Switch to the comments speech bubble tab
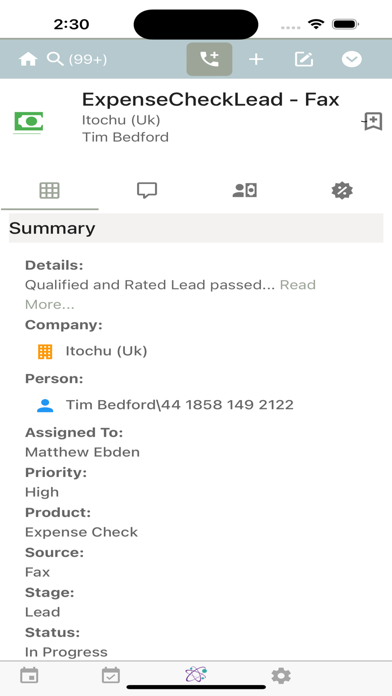The height and width of the screenshot is (696, 392). tap(147, 190)
